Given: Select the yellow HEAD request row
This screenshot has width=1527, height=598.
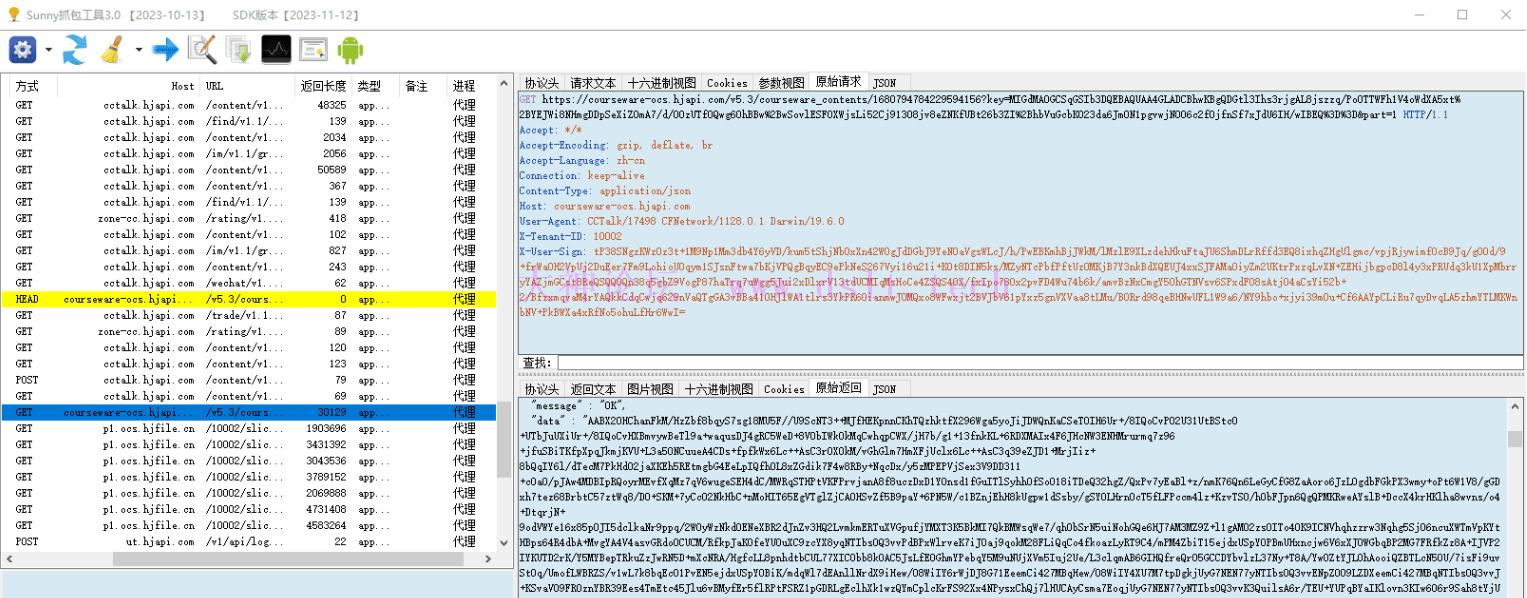Looking at the screenshot, I should (250, 299).
